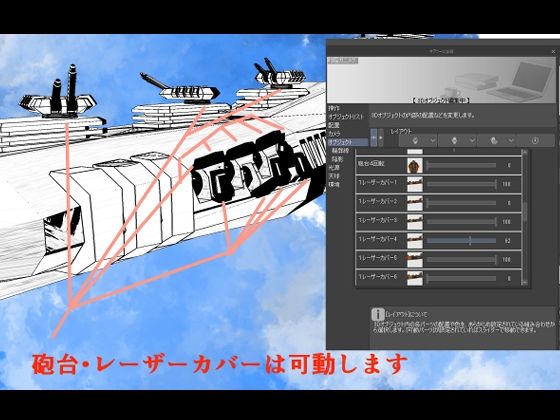Click the value field of レーザーカバー6

(x=508, y=279)
